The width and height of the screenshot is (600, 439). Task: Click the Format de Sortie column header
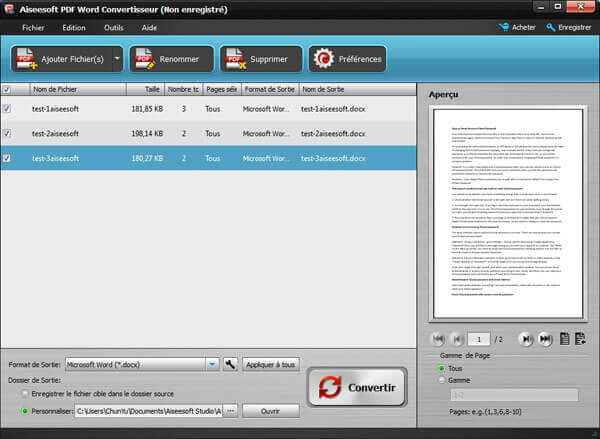coord(270,90)
